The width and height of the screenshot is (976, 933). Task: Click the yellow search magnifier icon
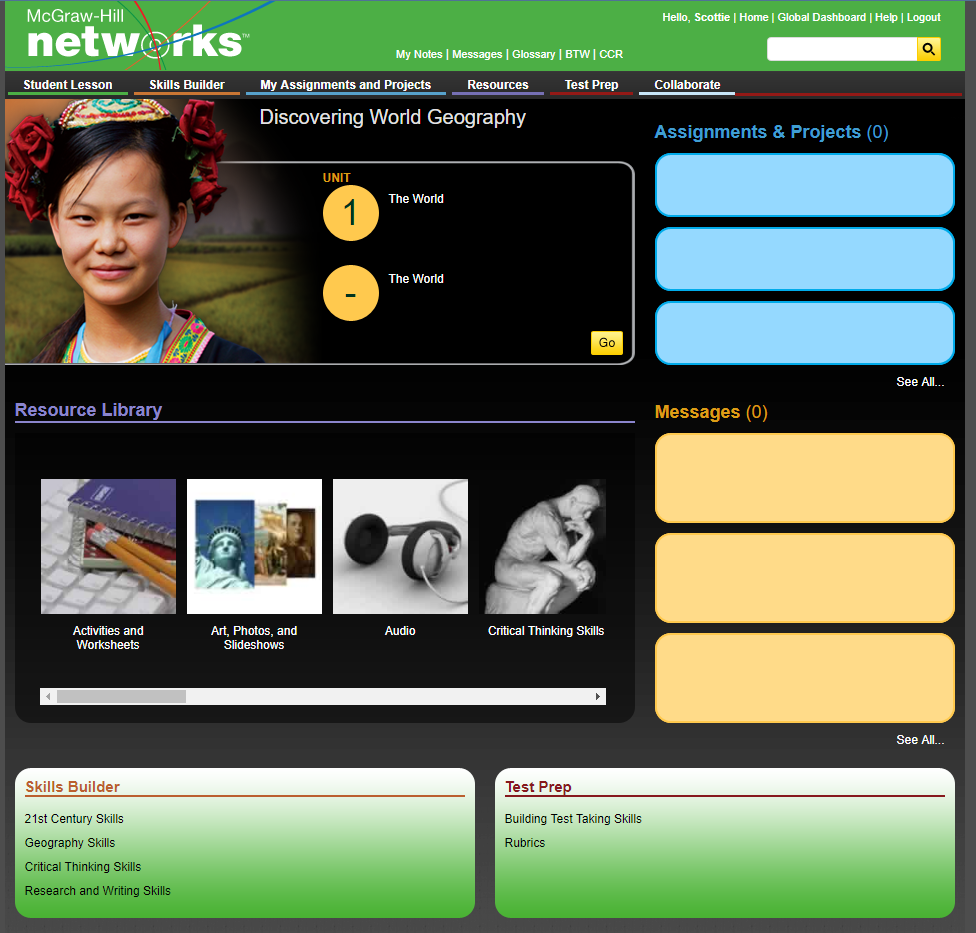click(928, 49)
